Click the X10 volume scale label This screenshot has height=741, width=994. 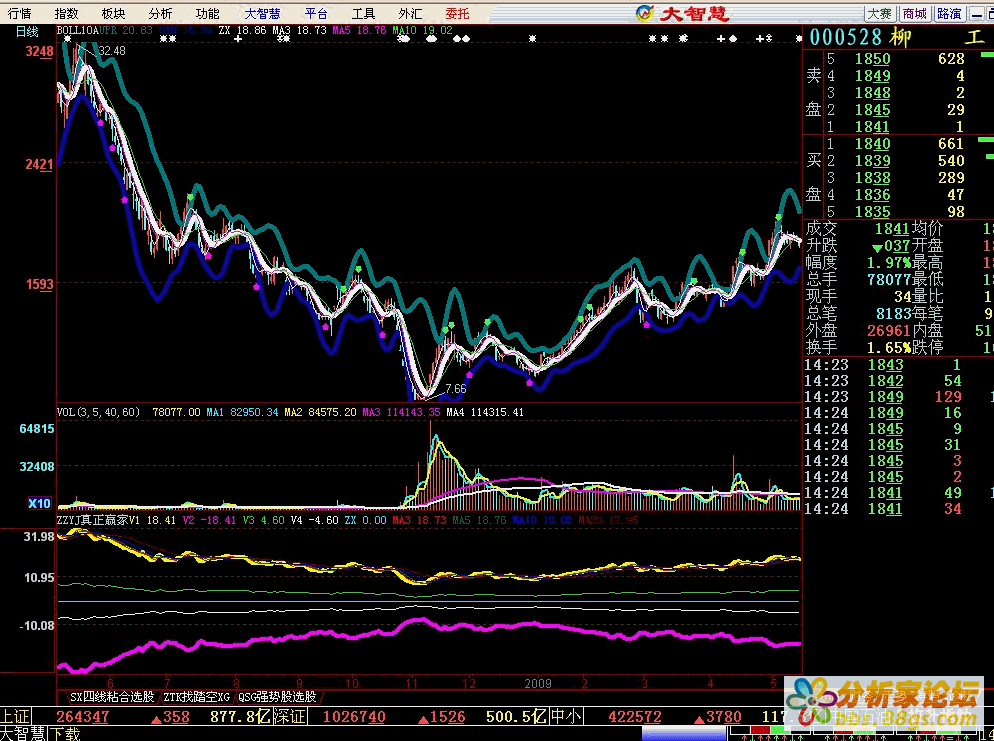tap(39, 503)
